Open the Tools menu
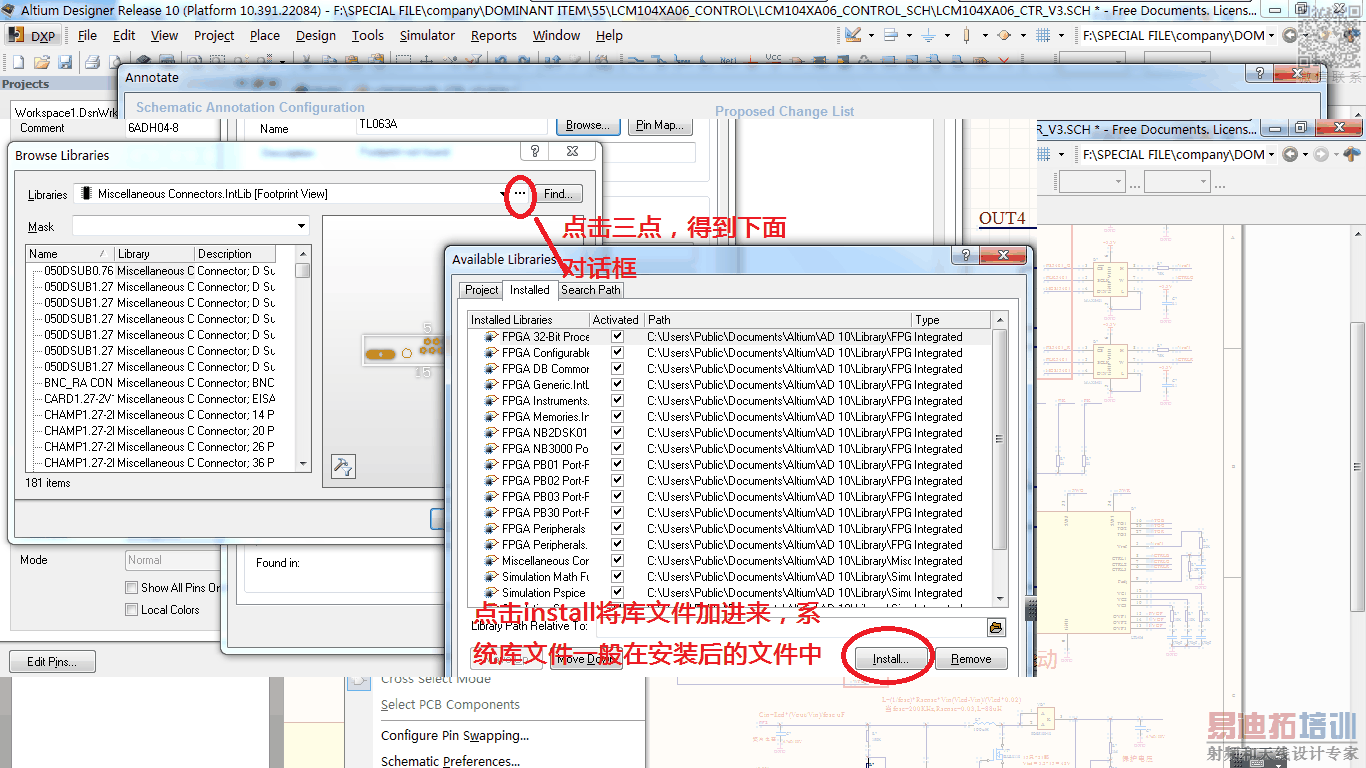Screen dimensions: 1366x768 point(367,35)
